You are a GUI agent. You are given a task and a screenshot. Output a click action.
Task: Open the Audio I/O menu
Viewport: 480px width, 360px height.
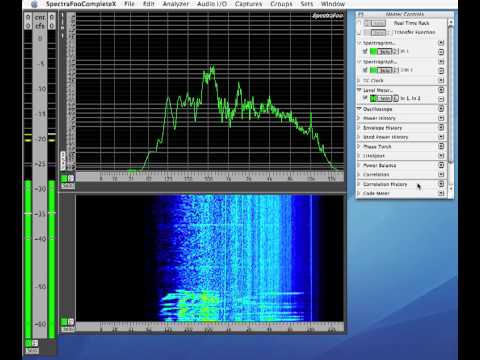[212, 4]
